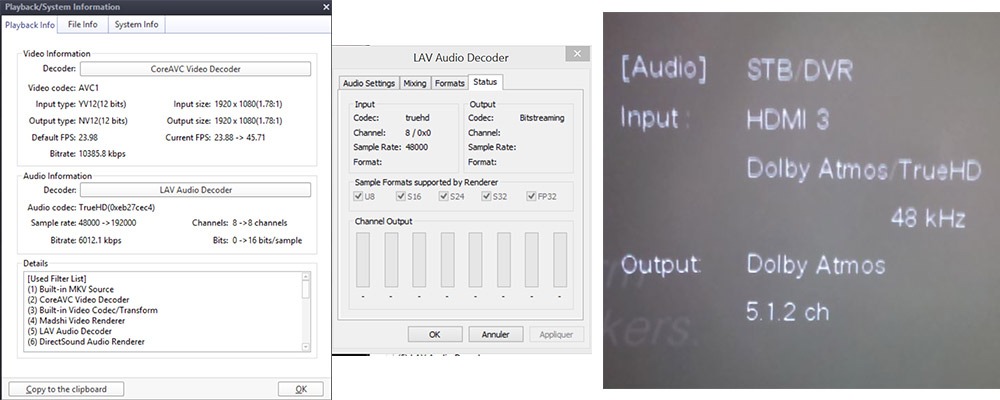This screenshot has height=400, width=1000.
Task: Open the Audio Settings tab
Action: pos(369,84)
